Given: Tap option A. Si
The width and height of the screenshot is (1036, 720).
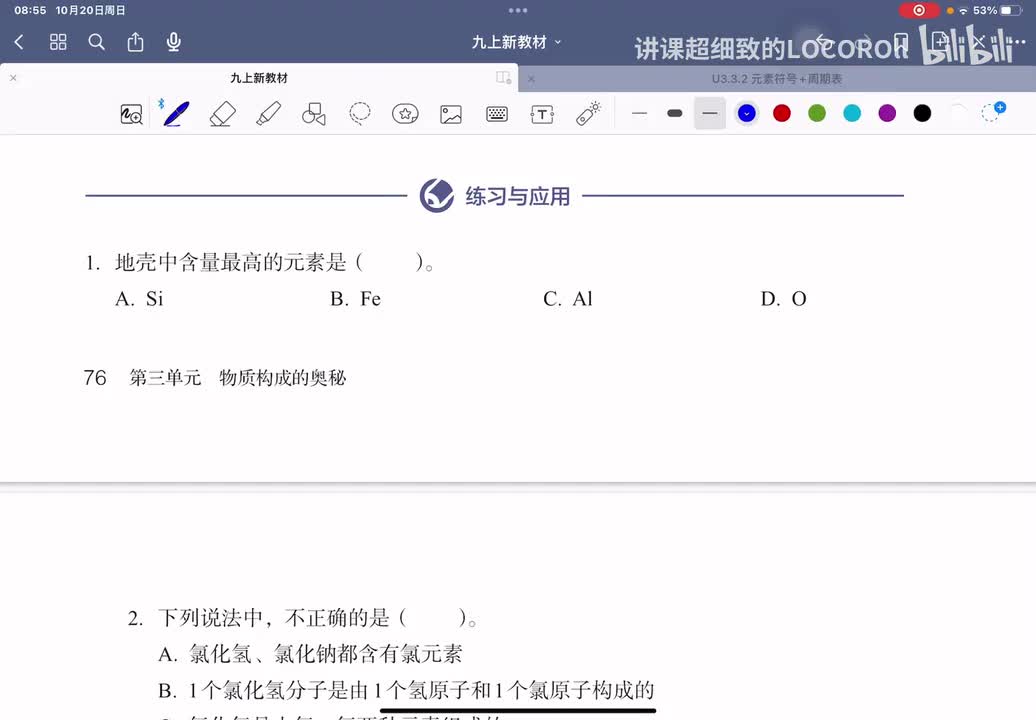Looking at the screenshot, I should 139,299.
